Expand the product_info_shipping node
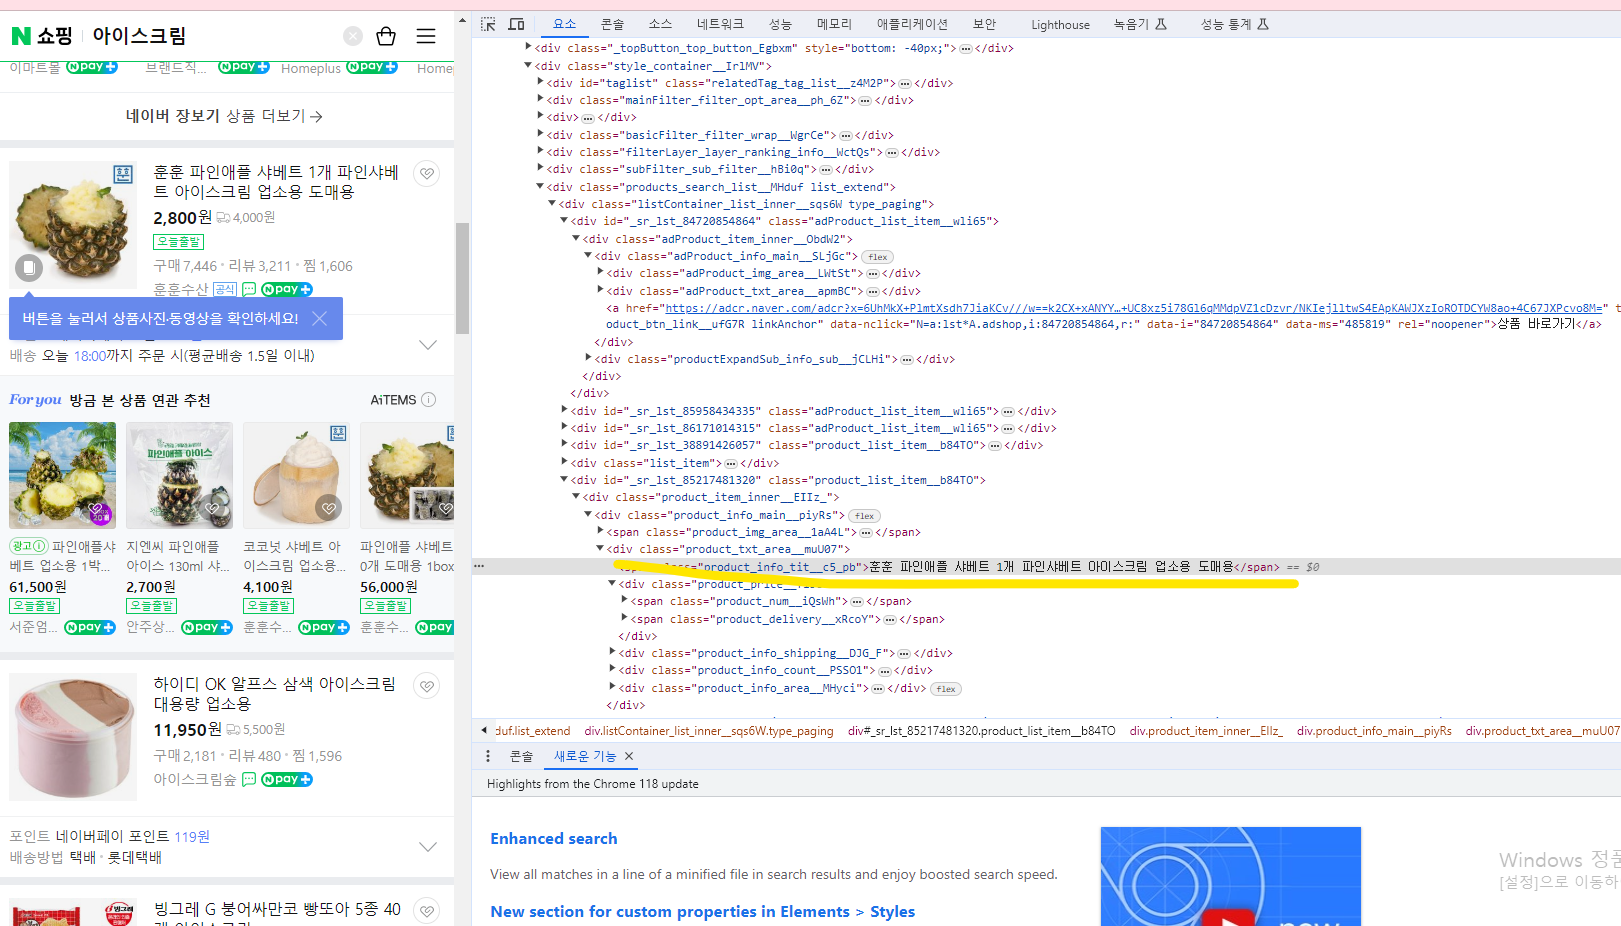The image size is (1621, 926). click(x=612, y=652)
